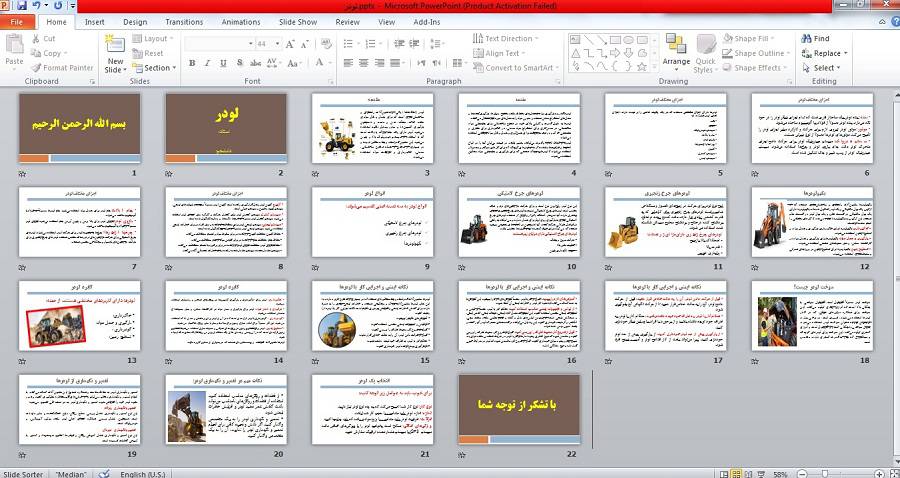The height and width of the screenshot is (478, 900).
Task: Click the Bullets list icon
Action: [347, 44]
